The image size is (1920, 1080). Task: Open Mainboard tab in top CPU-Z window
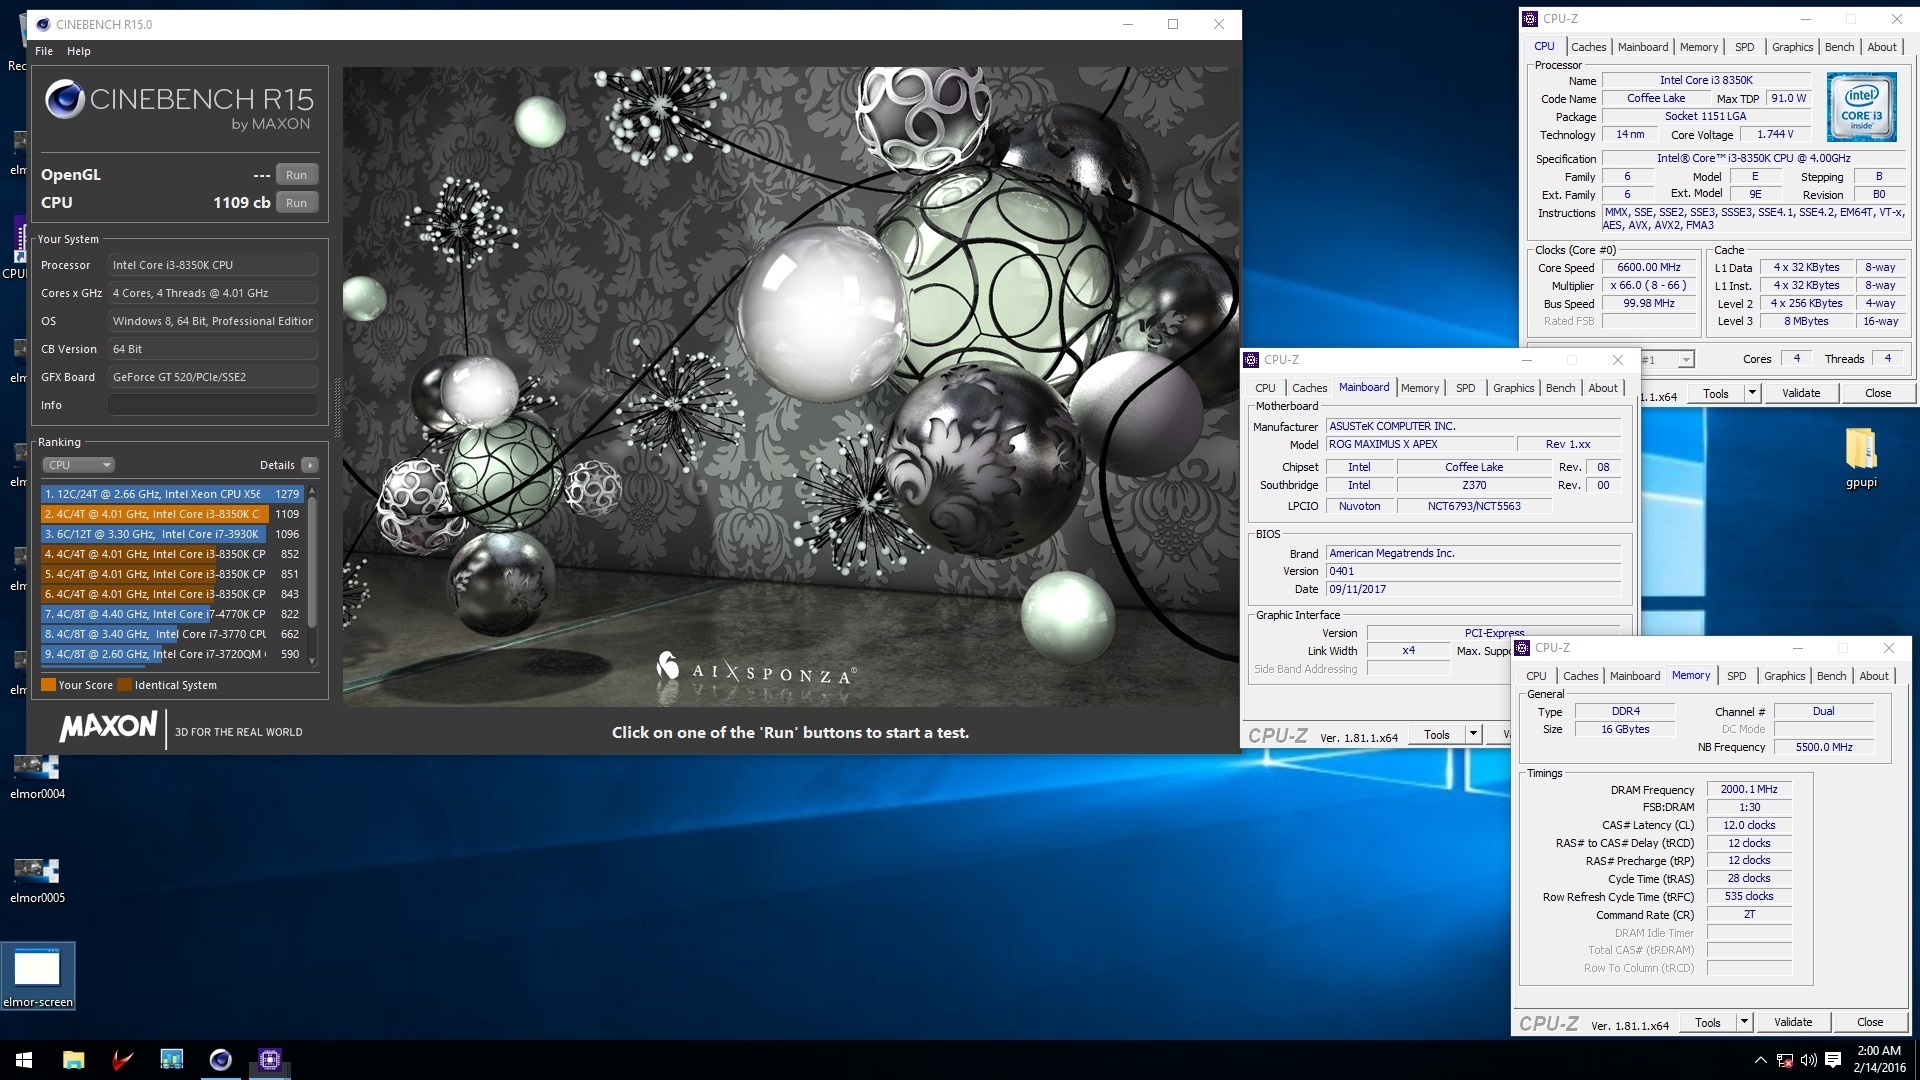pos(1643,47)
